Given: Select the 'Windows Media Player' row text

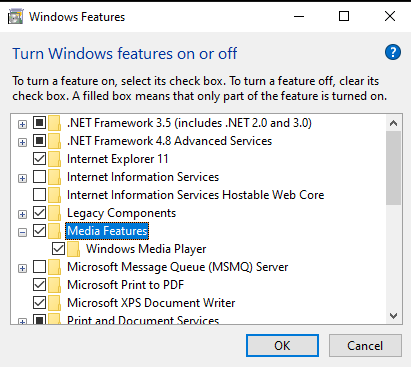Looking at the screenshot, I should tap(146, 249).
